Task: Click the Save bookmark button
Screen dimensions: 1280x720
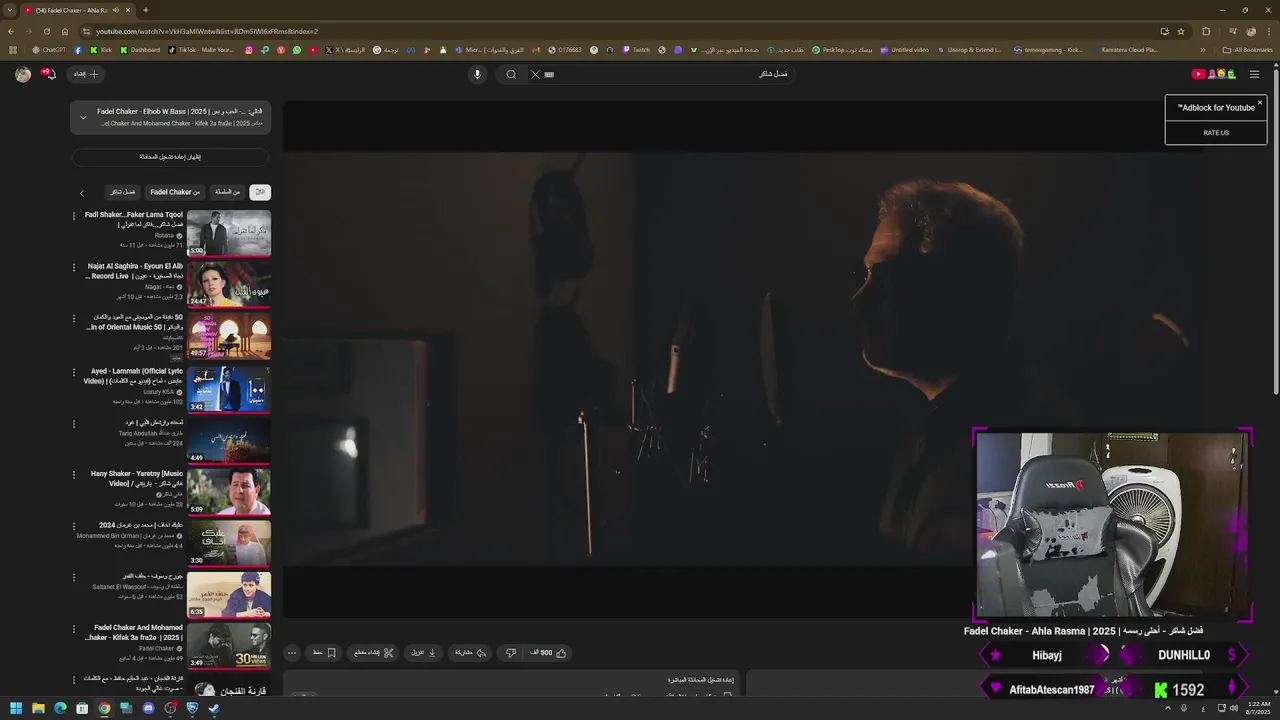Action: (x=324, y=653)
